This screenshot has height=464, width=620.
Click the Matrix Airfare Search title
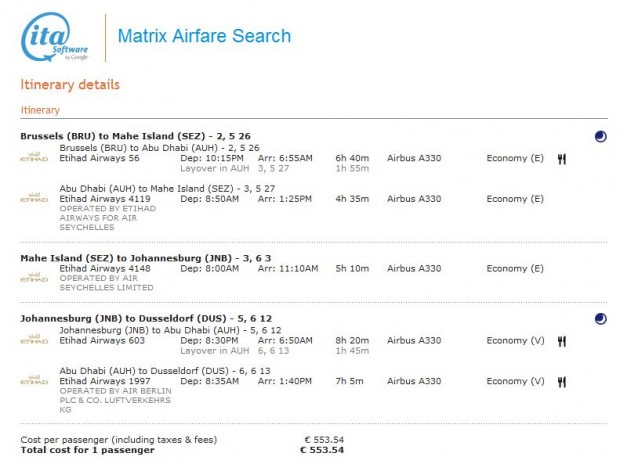tap(204, 36)
